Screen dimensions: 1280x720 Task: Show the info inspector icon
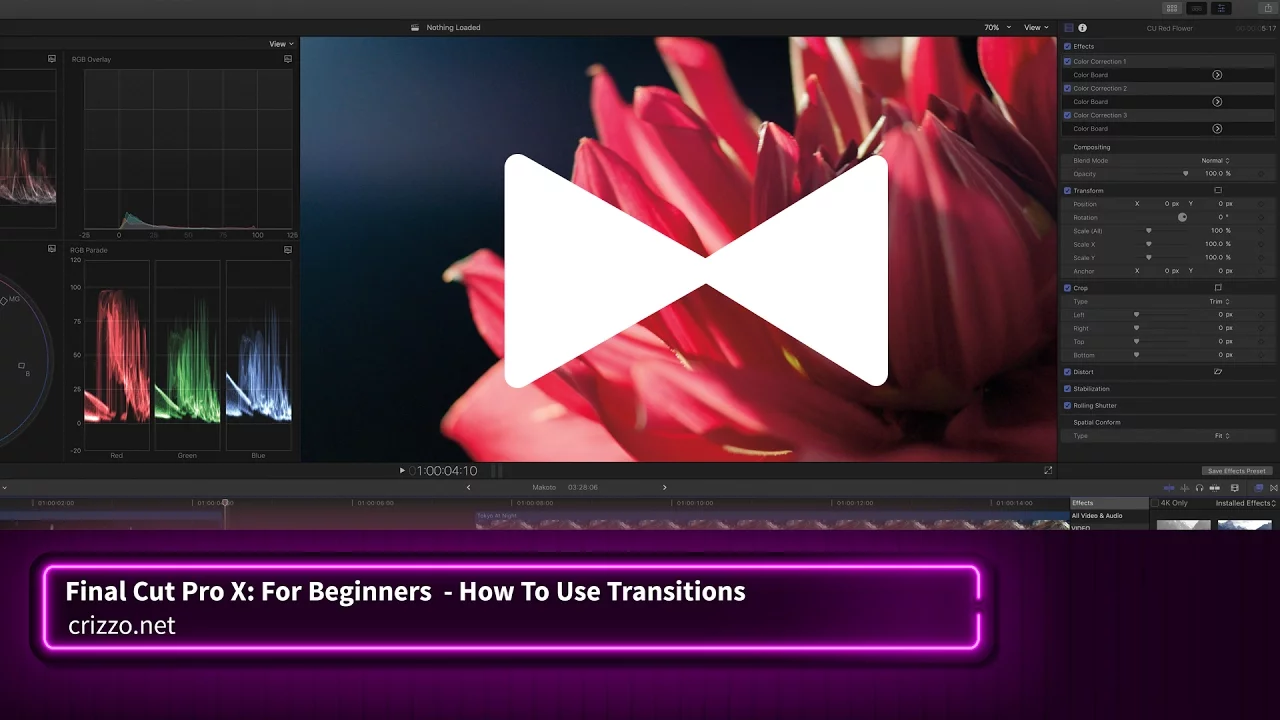click(1082, 28)
